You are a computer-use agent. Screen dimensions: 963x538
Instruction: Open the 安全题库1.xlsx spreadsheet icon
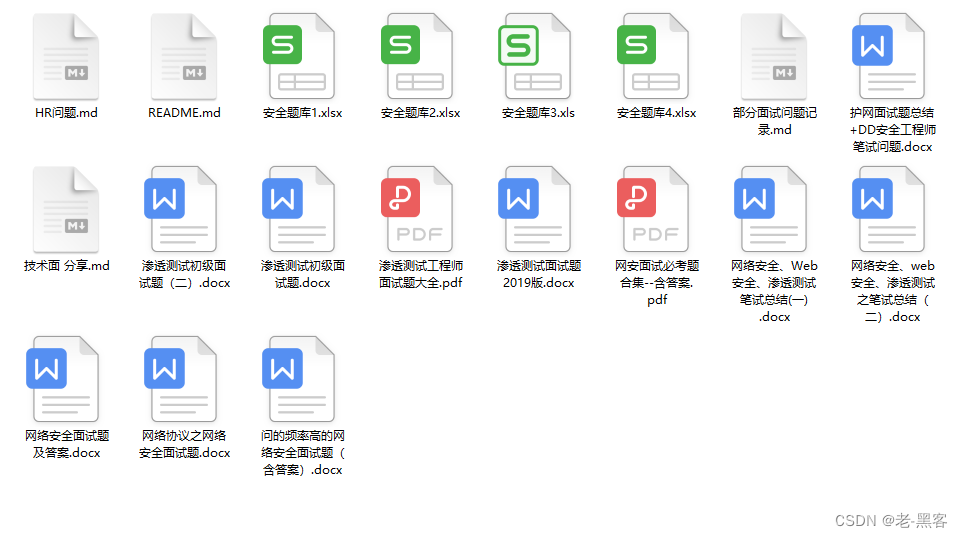pyautogui.click(x=299, y=57)
